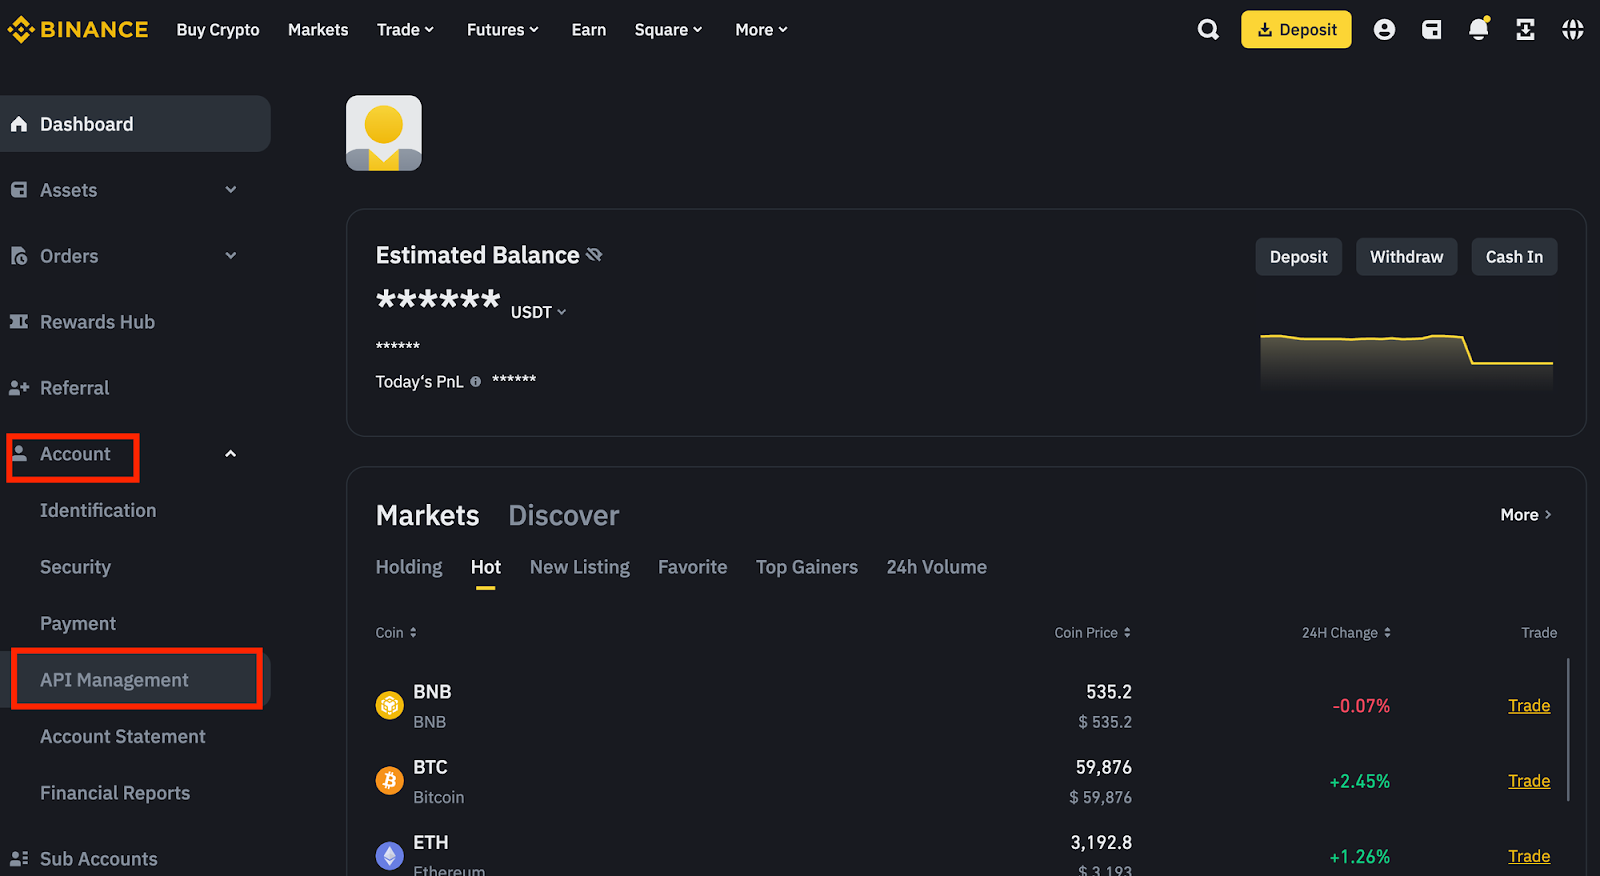Click the Withdraw button
This screenshot has width=1600, height=876.
1407,257
